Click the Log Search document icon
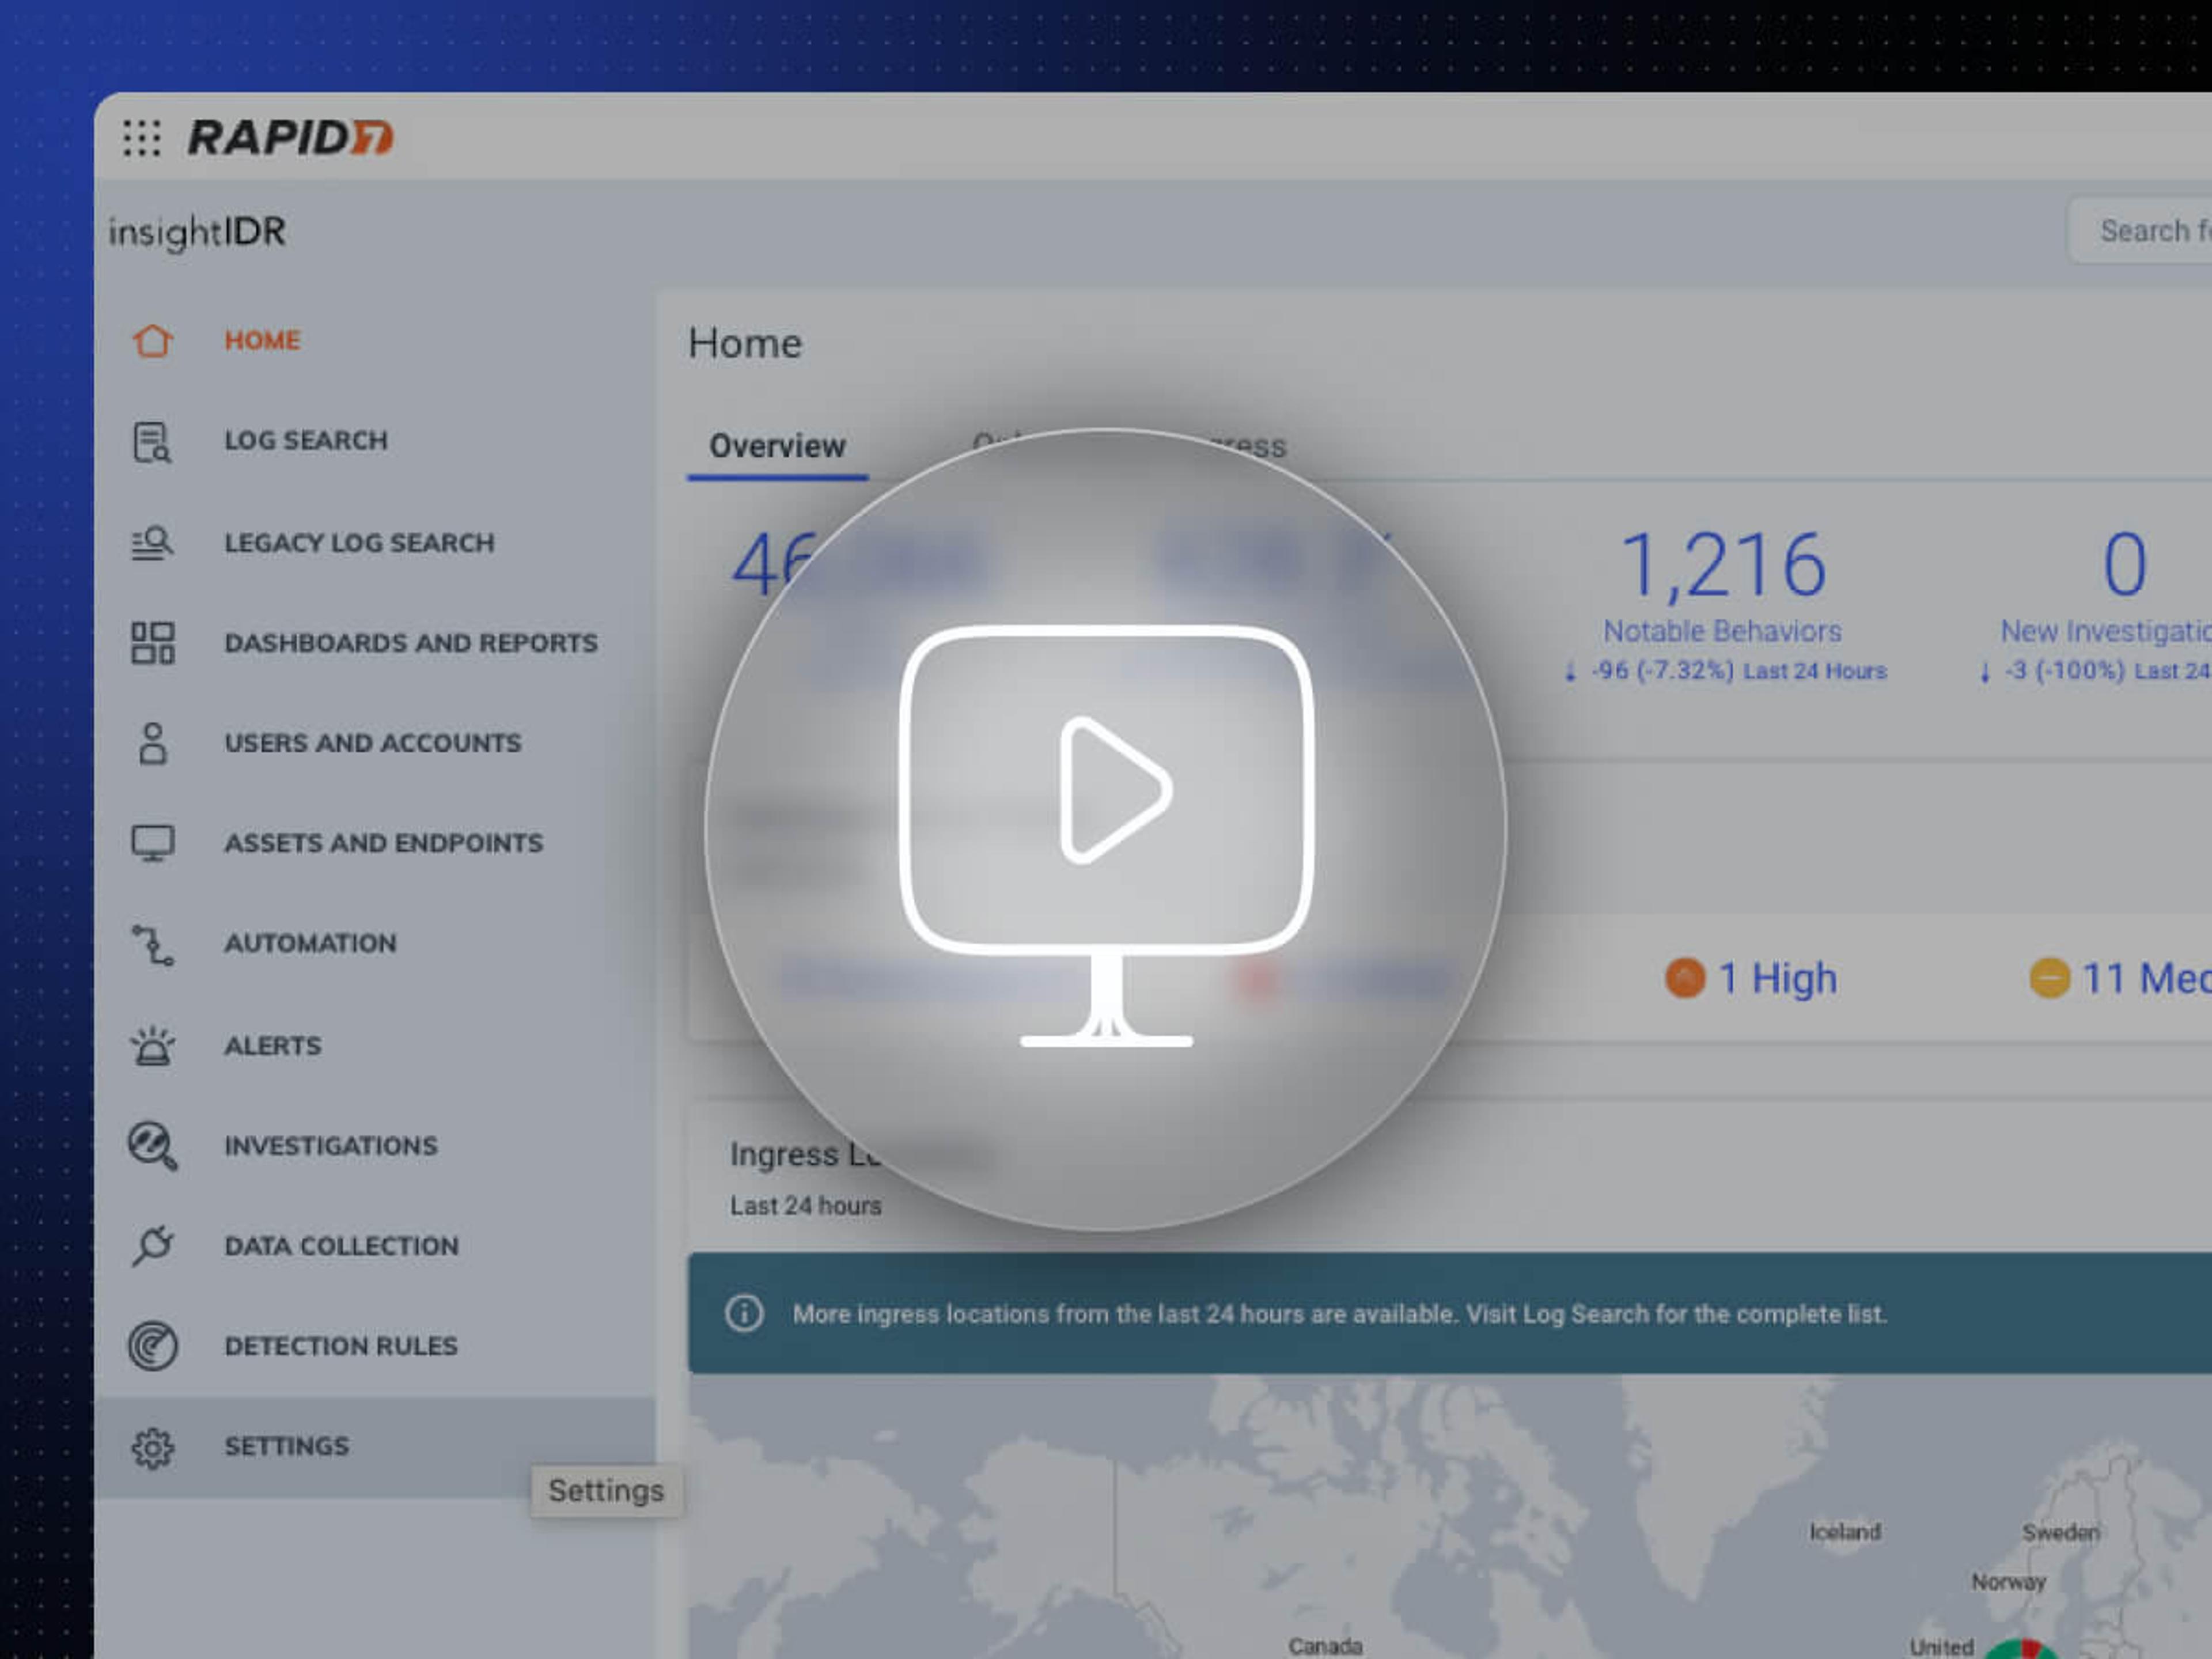2212x1659 pixels. tap(152, 442)
